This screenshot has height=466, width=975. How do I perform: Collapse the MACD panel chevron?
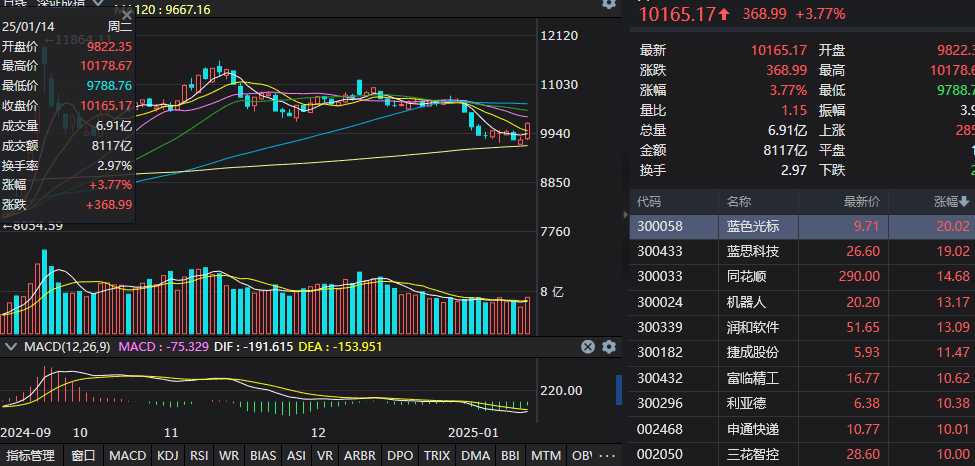13,347
